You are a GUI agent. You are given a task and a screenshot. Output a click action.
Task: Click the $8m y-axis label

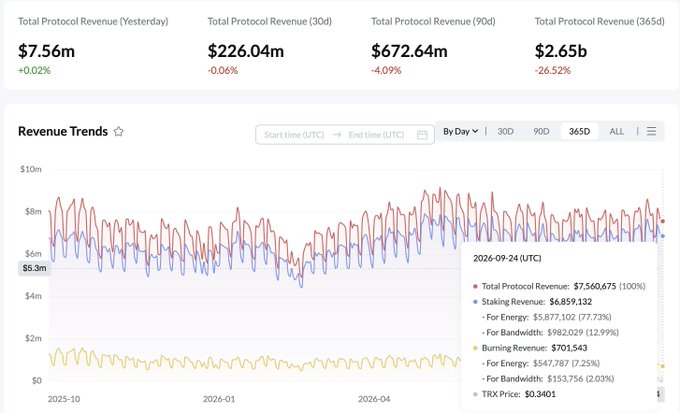(33, 211)
